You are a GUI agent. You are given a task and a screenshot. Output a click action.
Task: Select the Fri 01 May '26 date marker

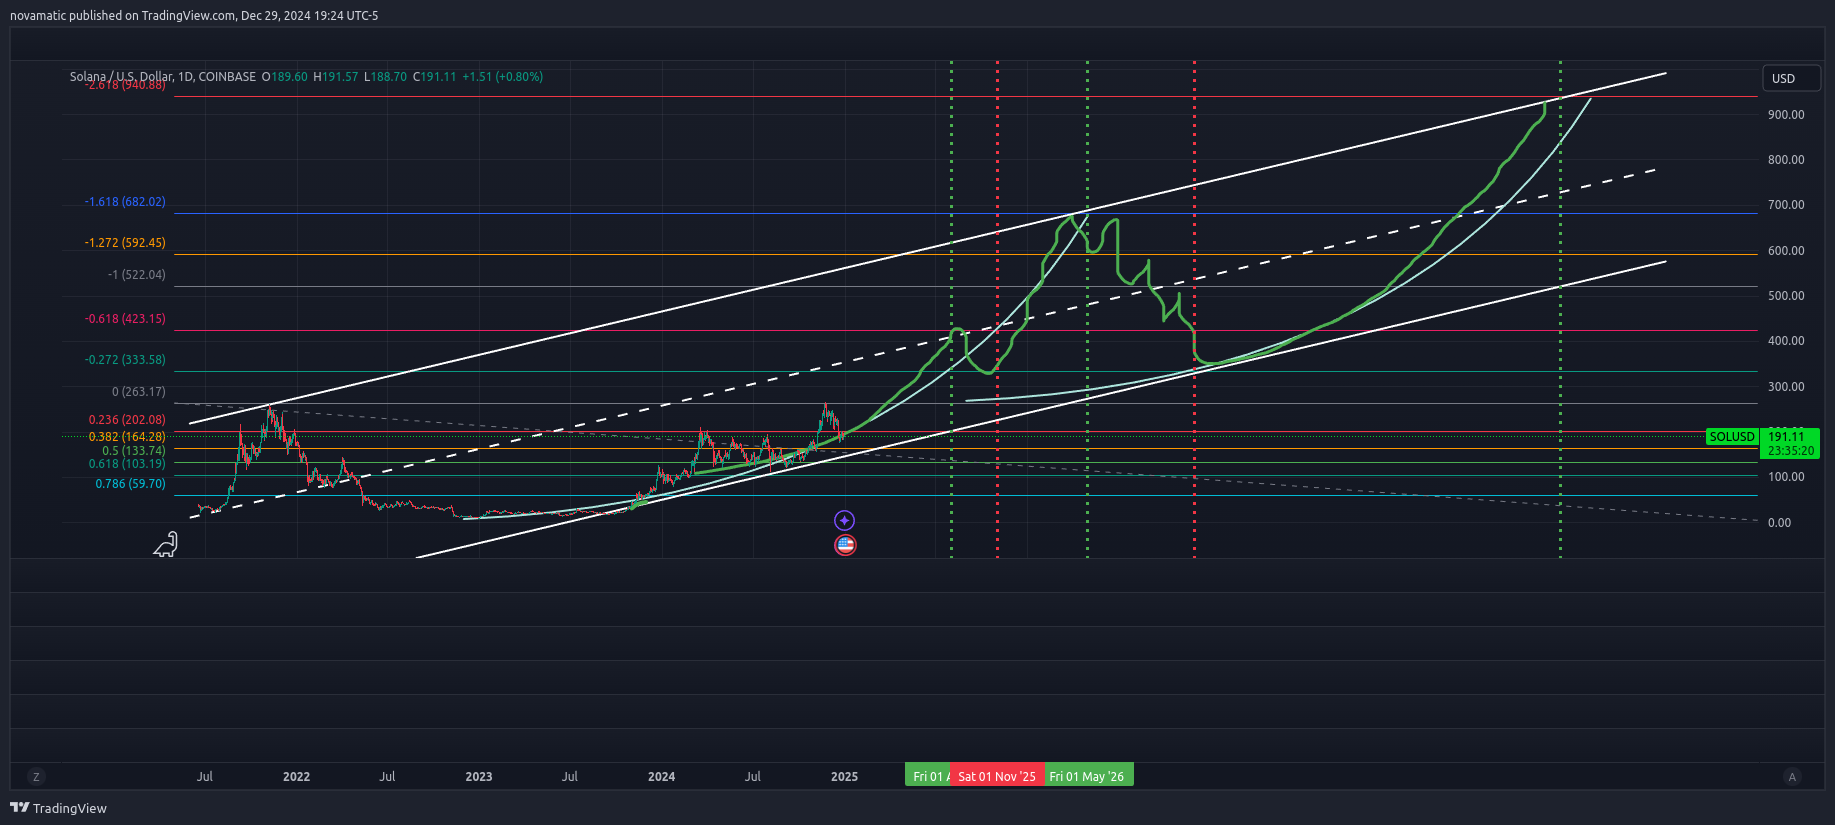click(1088, 776)
